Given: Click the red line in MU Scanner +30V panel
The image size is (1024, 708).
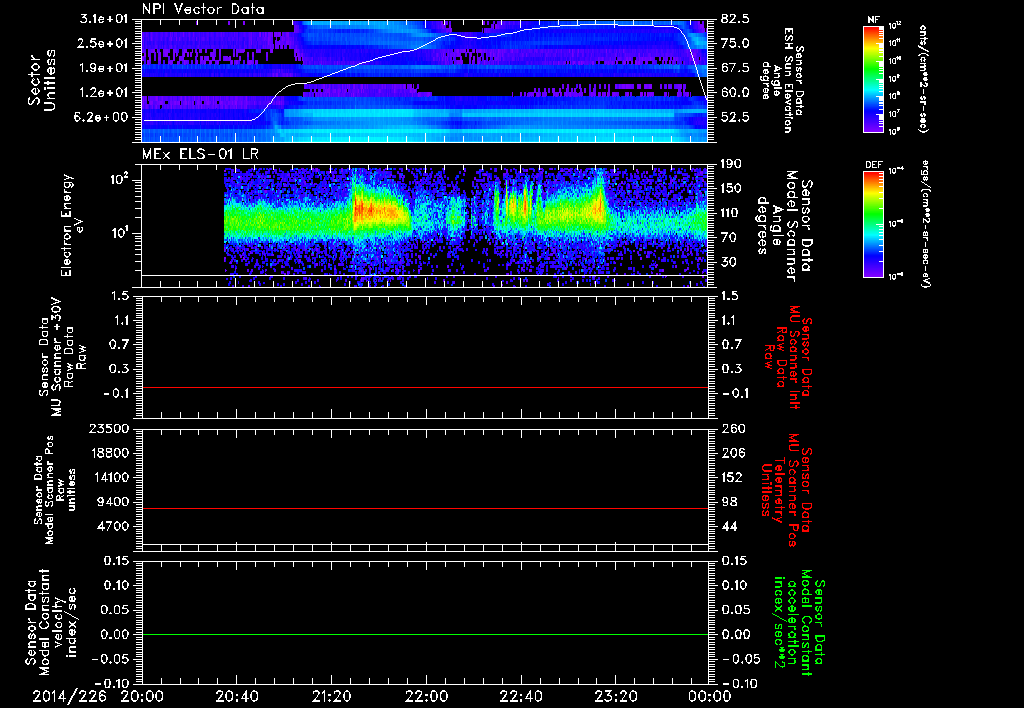Looking at the screenshot, I should click(x=425, y=387).
